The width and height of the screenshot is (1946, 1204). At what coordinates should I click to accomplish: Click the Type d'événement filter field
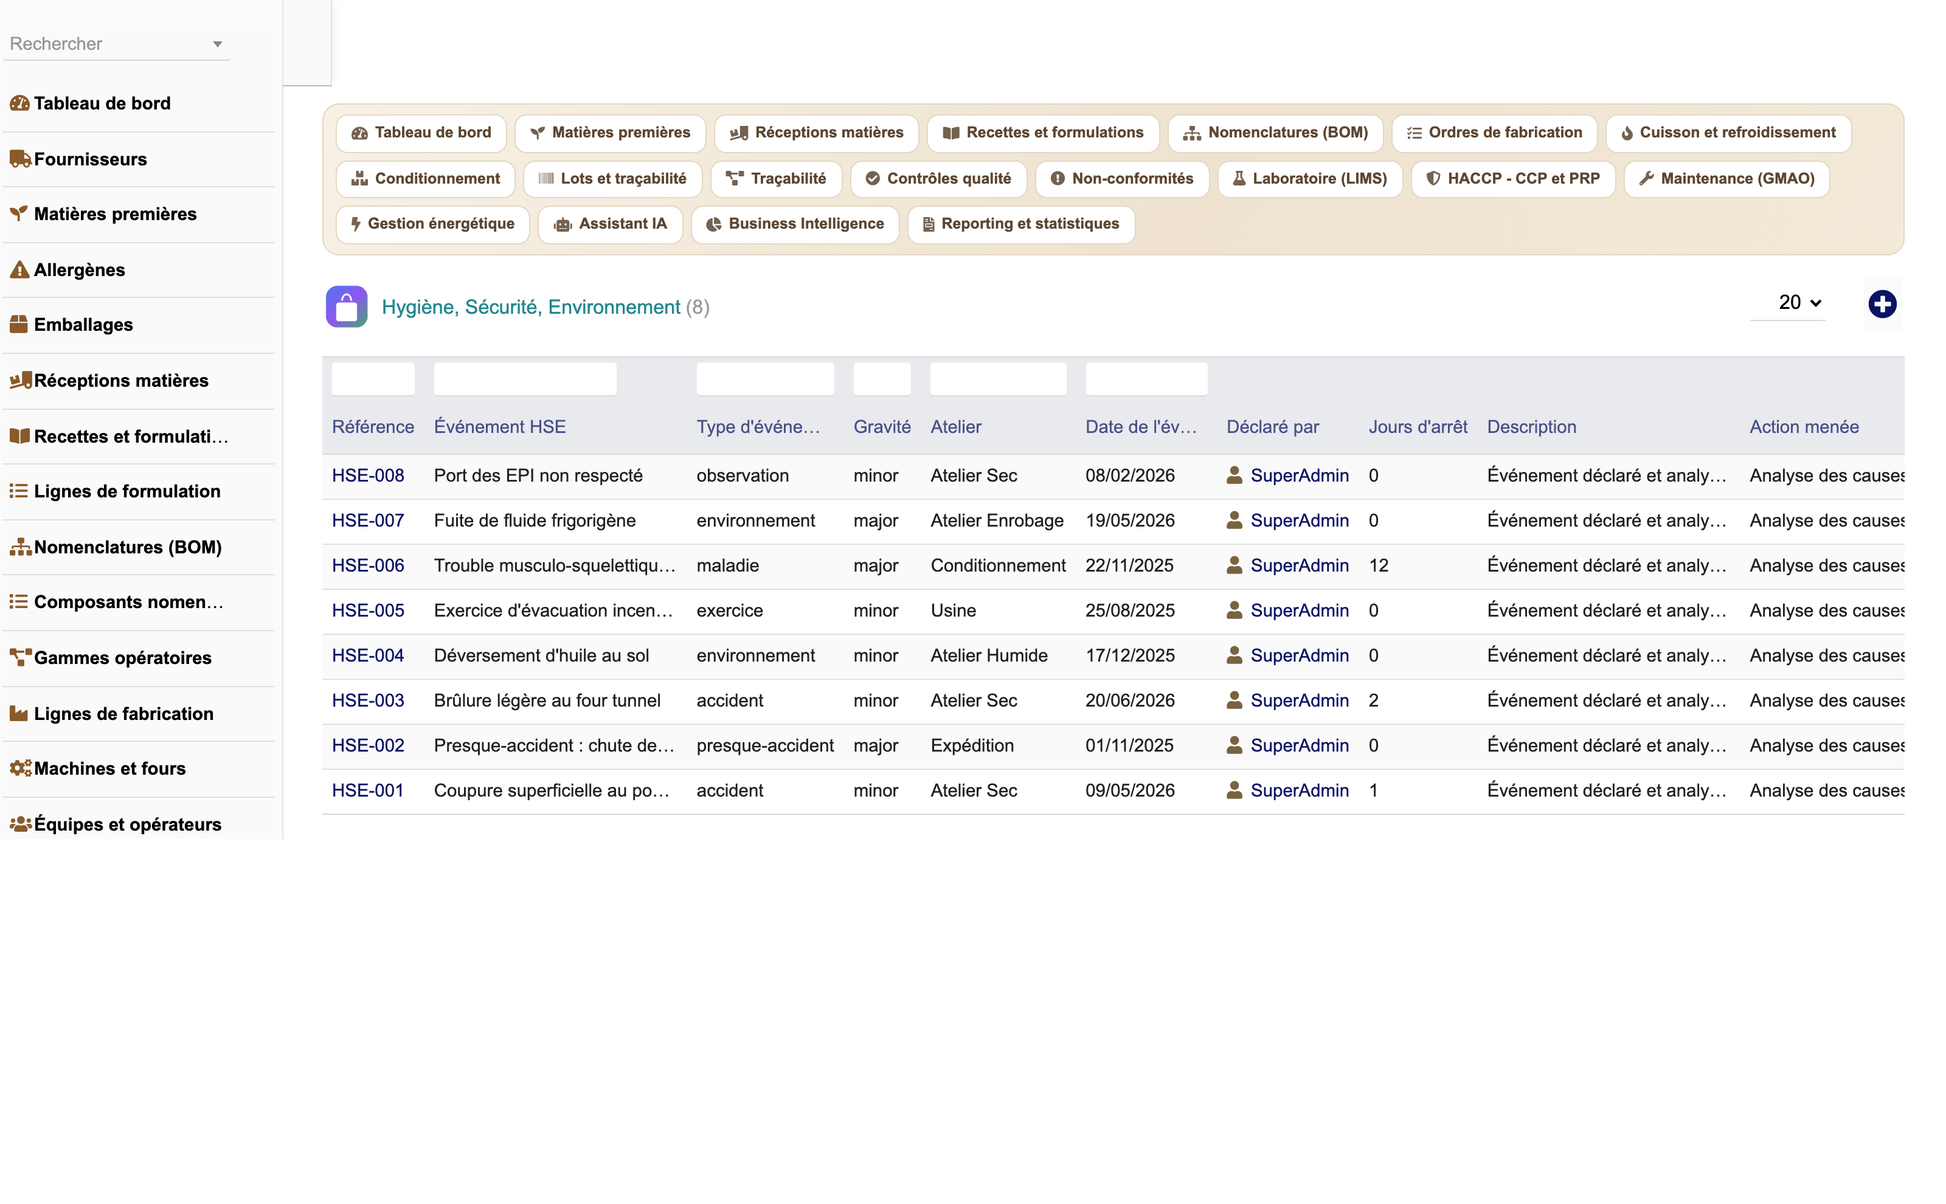[765, 379]
